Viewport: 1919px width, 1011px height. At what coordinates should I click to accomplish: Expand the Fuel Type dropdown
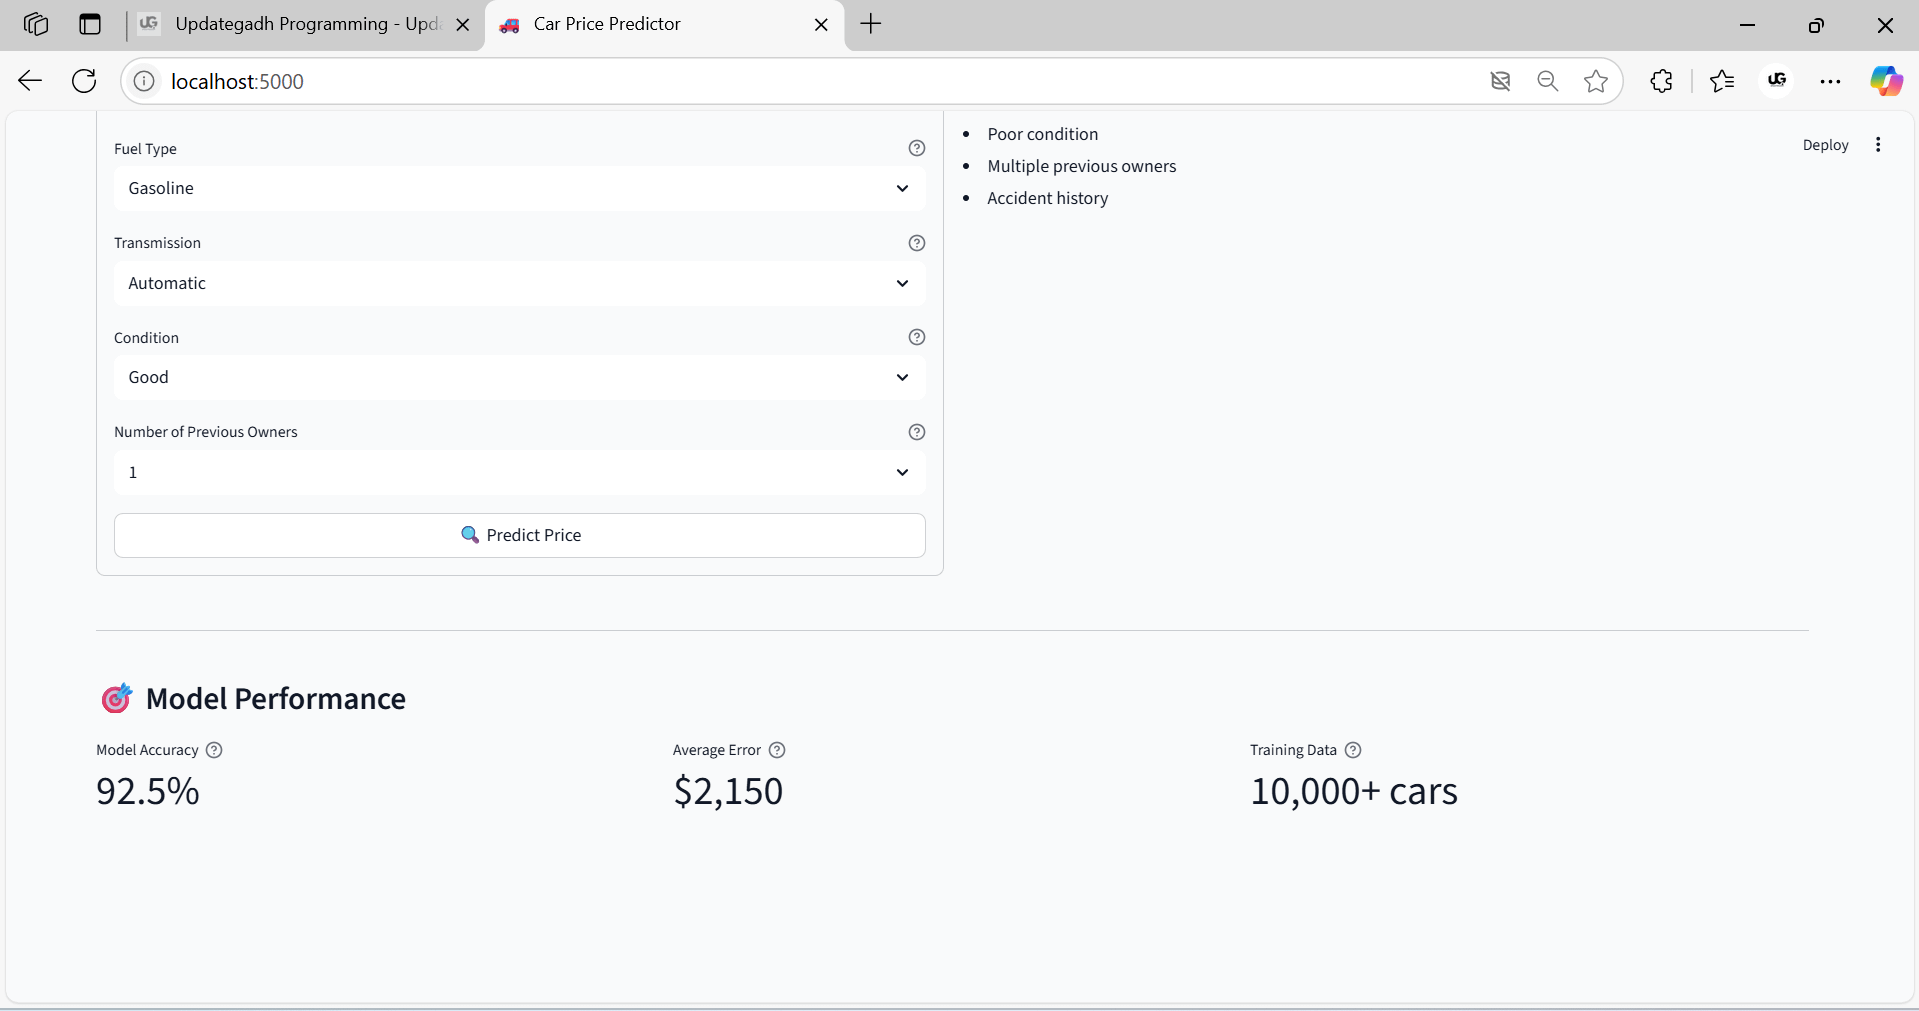(x=519, y=188)
